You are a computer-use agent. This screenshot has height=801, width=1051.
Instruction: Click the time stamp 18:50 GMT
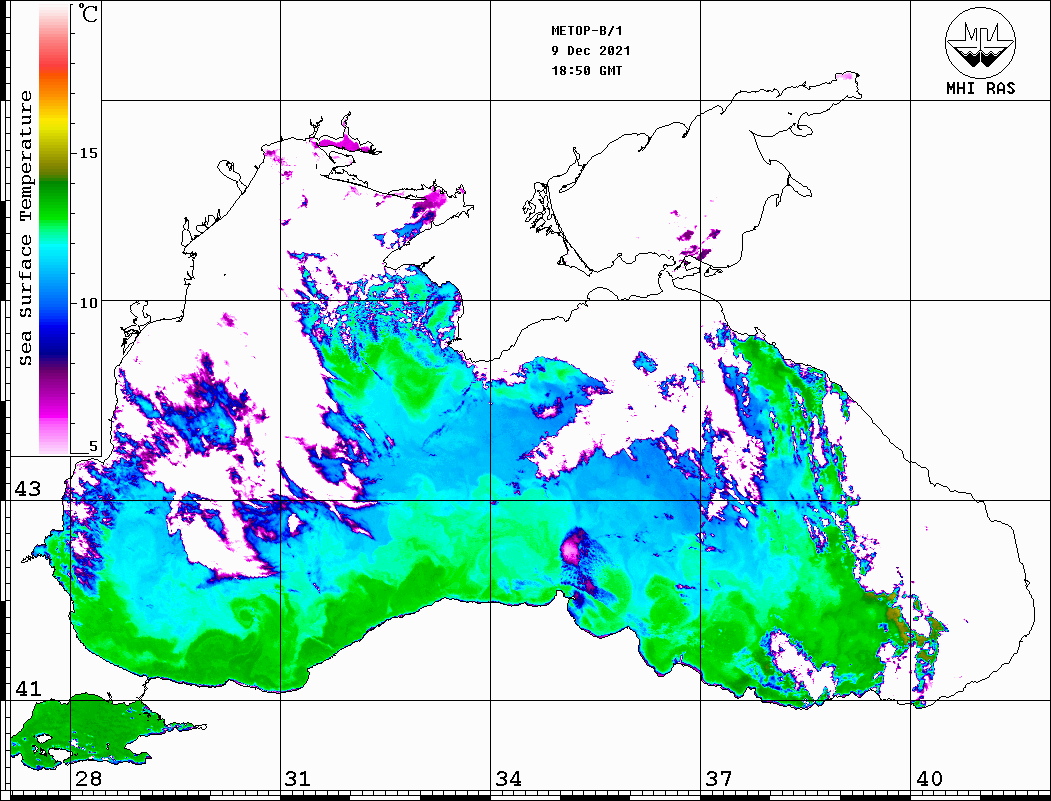(586, 70)
